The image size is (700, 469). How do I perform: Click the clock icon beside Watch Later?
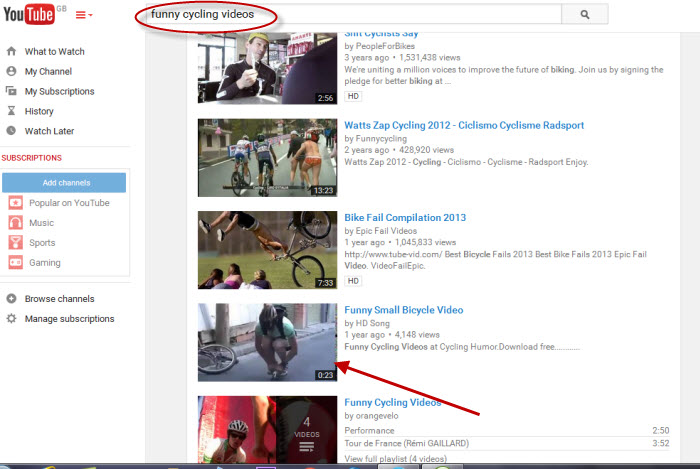click(x=12, y=131)
